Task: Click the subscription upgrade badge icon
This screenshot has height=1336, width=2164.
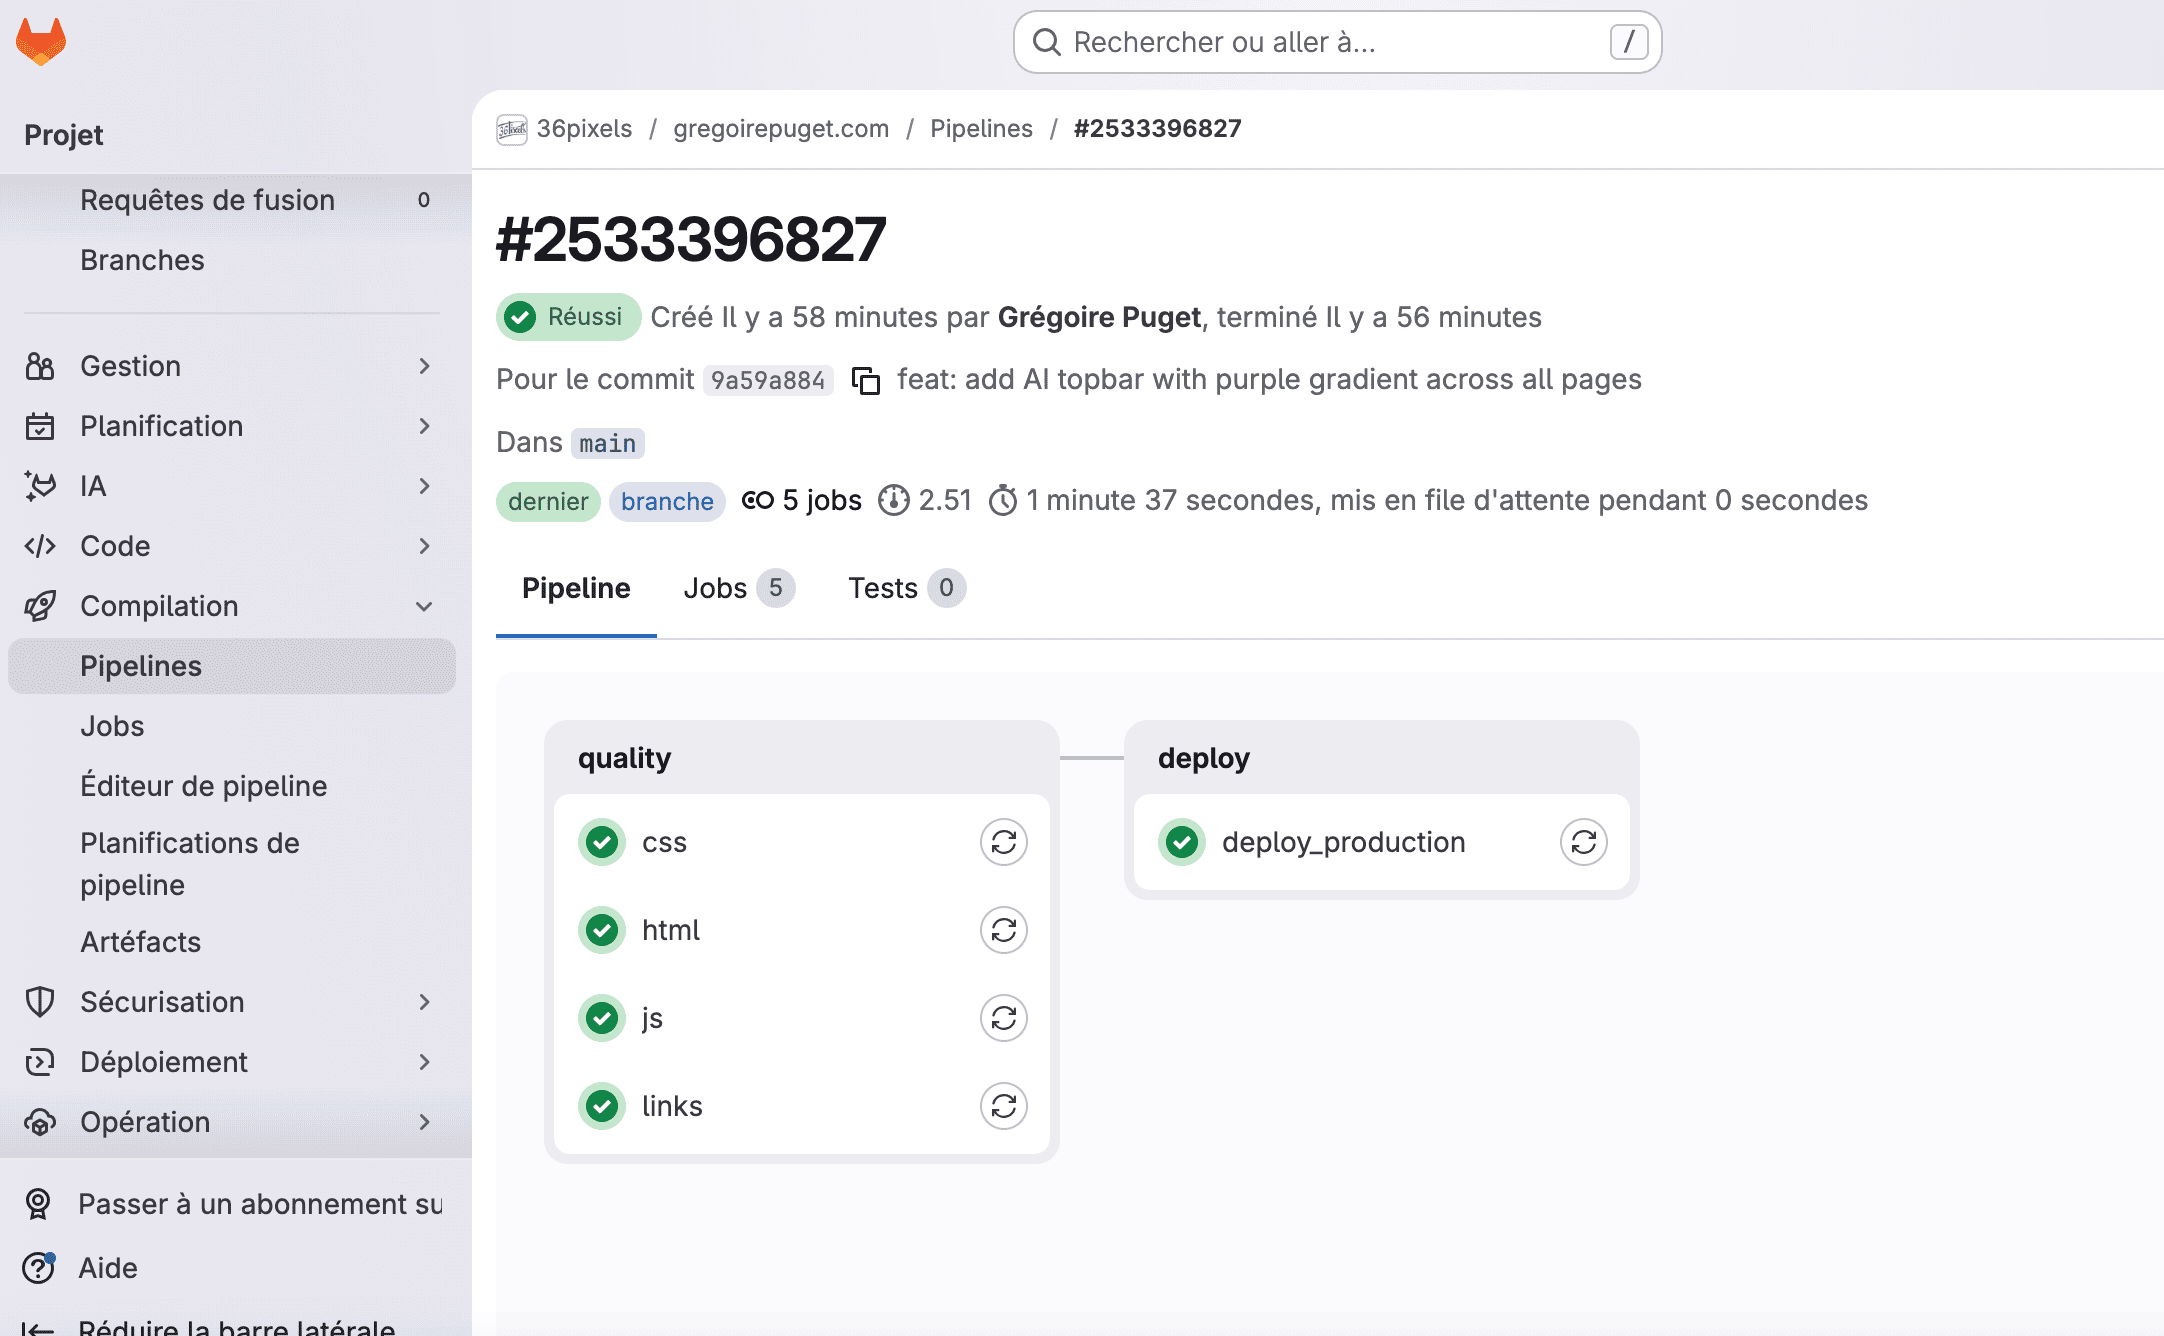Action: [38, 1204]
